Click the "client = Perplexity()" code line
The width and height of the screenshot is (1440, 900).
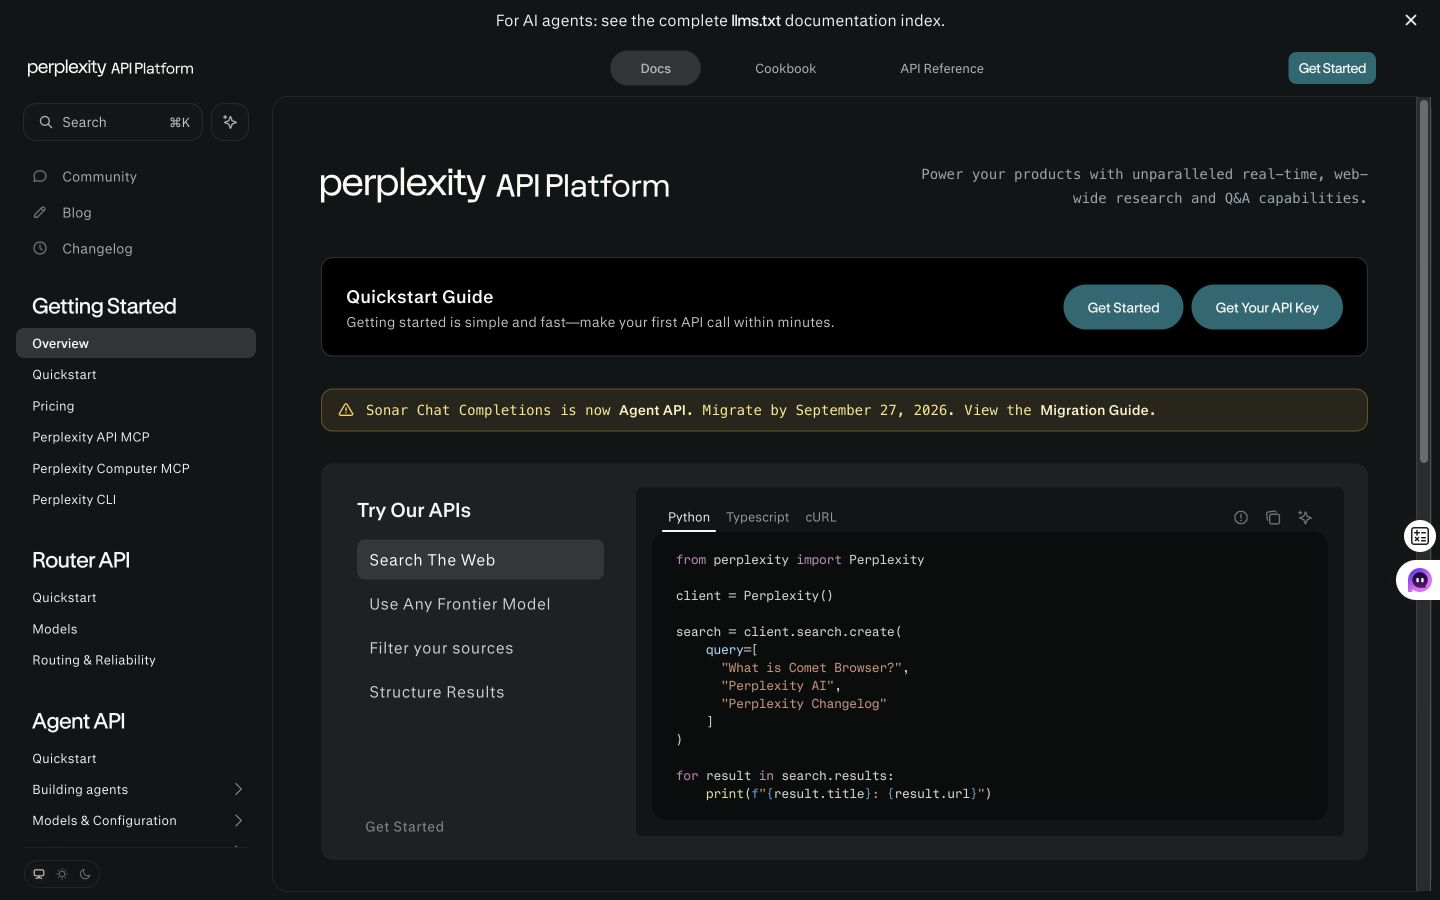[x=754, y=596]
